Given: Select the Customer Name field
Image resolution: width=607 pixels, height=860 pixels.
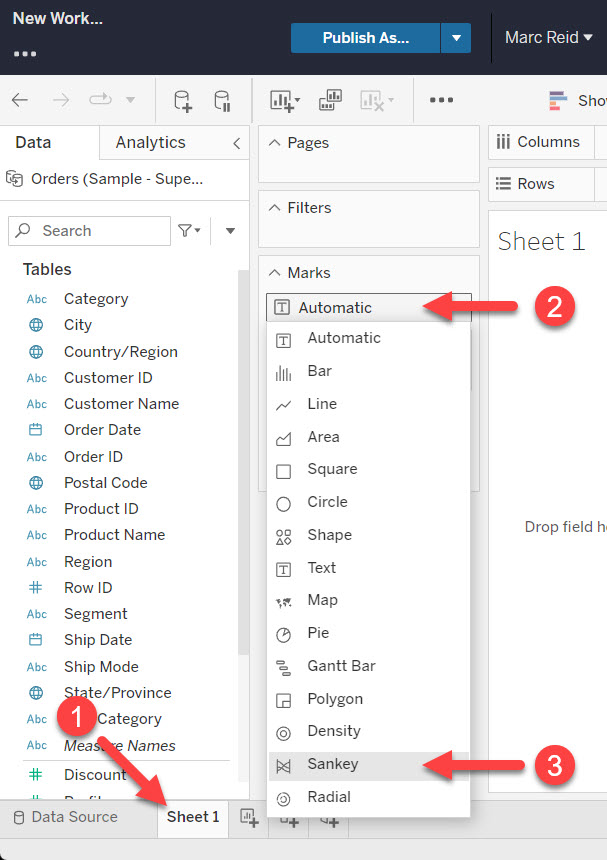Looking at the screenshot, I should click(x=121, y=404).
